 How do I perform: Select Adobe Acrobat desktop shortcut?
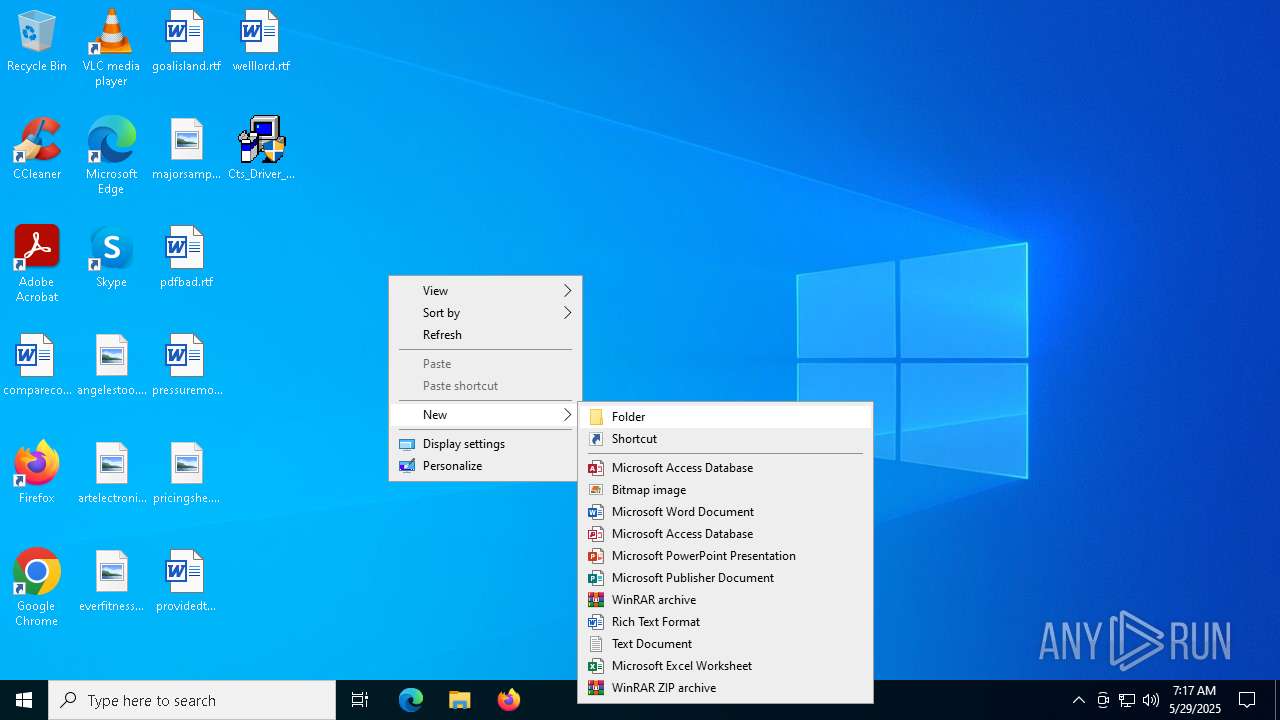(37, 264)
